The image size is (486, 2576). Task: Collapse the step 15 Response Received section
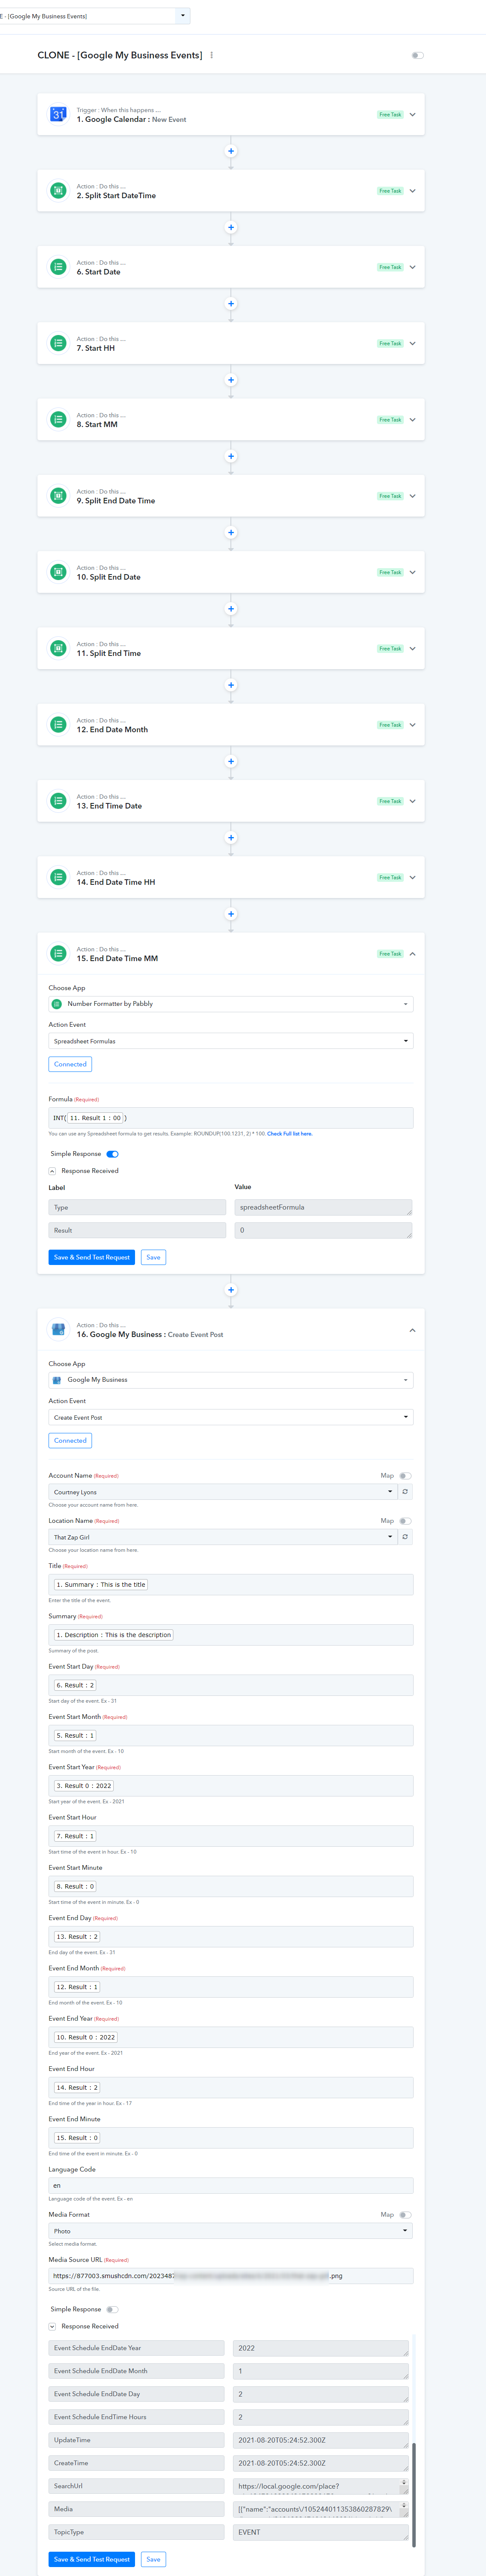(x=52, y=1171)
